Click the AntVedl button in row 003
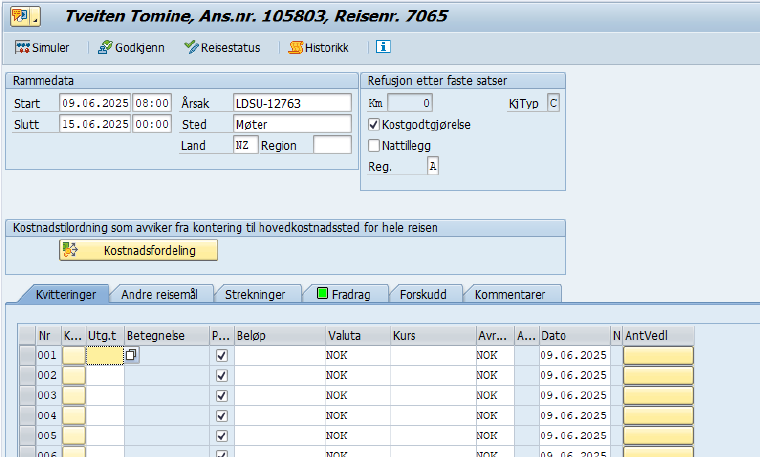 (658, 395)
